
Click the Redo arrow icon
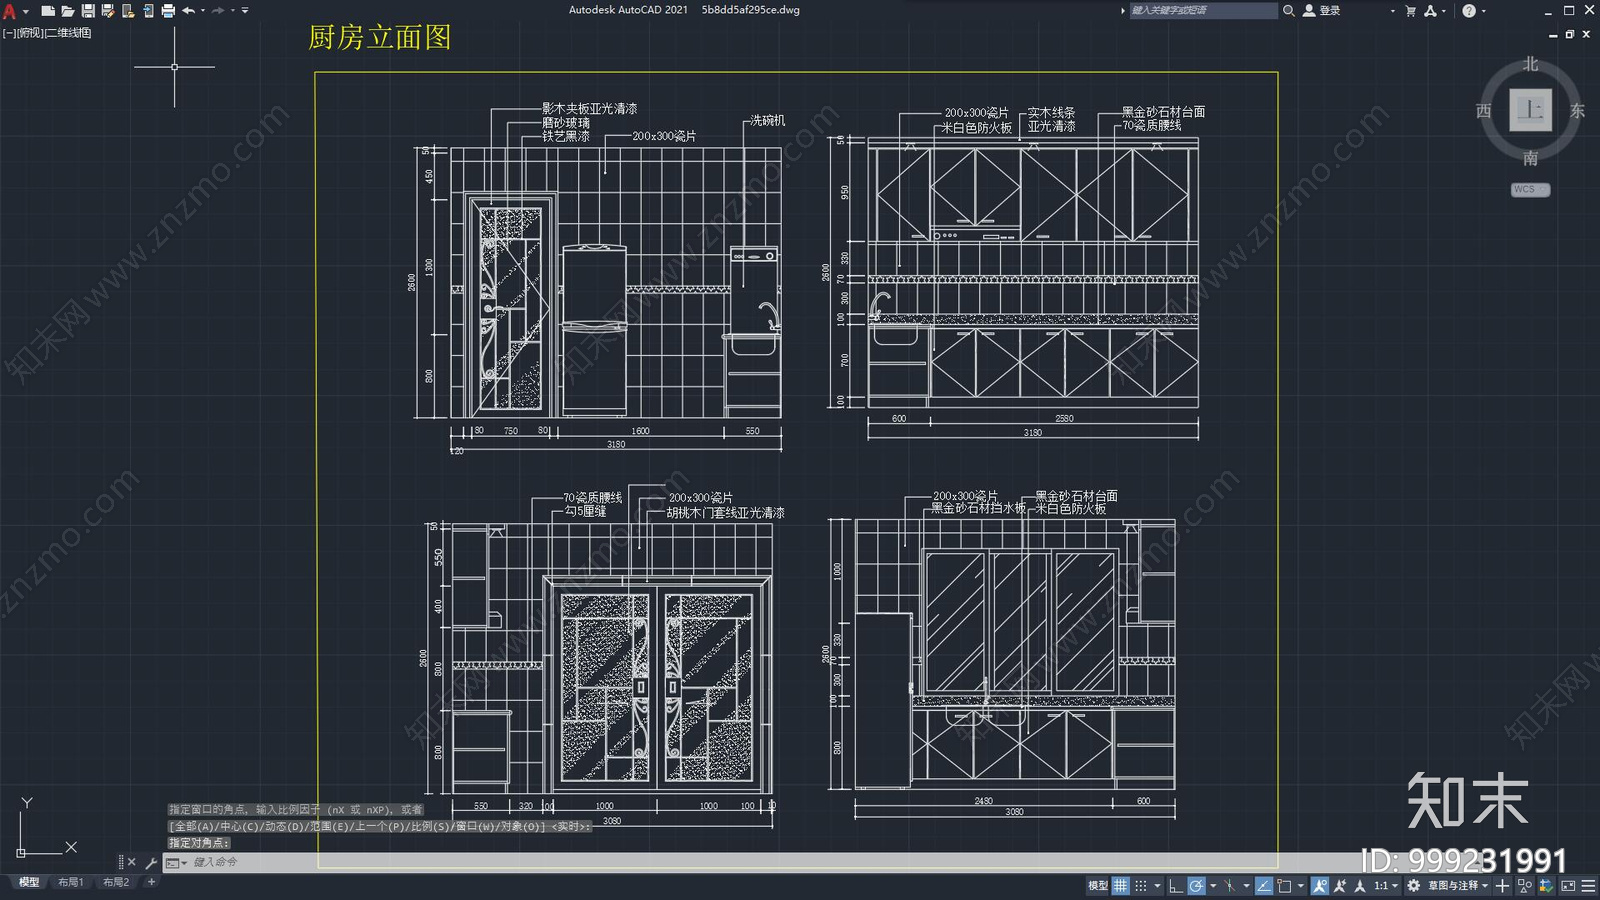pyautogui.click(x=218, y=11)
